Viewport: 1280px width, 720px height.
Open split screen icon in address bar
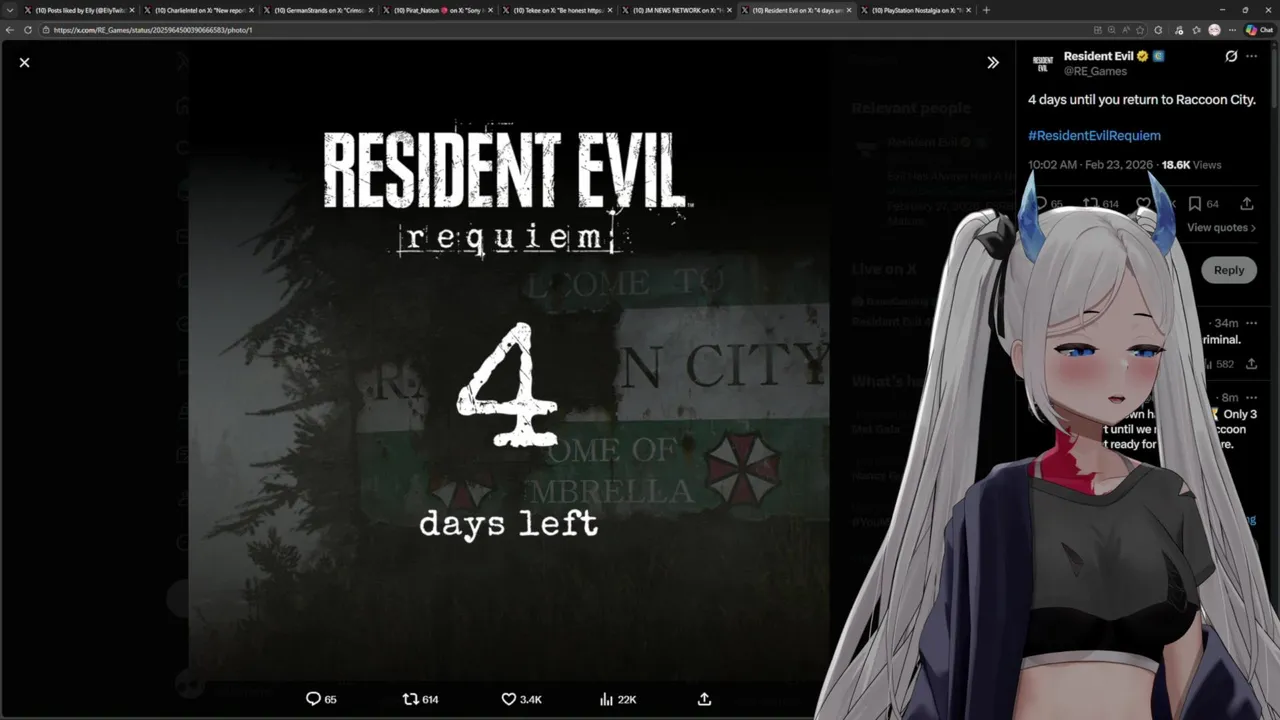[x=1097, y=30]
